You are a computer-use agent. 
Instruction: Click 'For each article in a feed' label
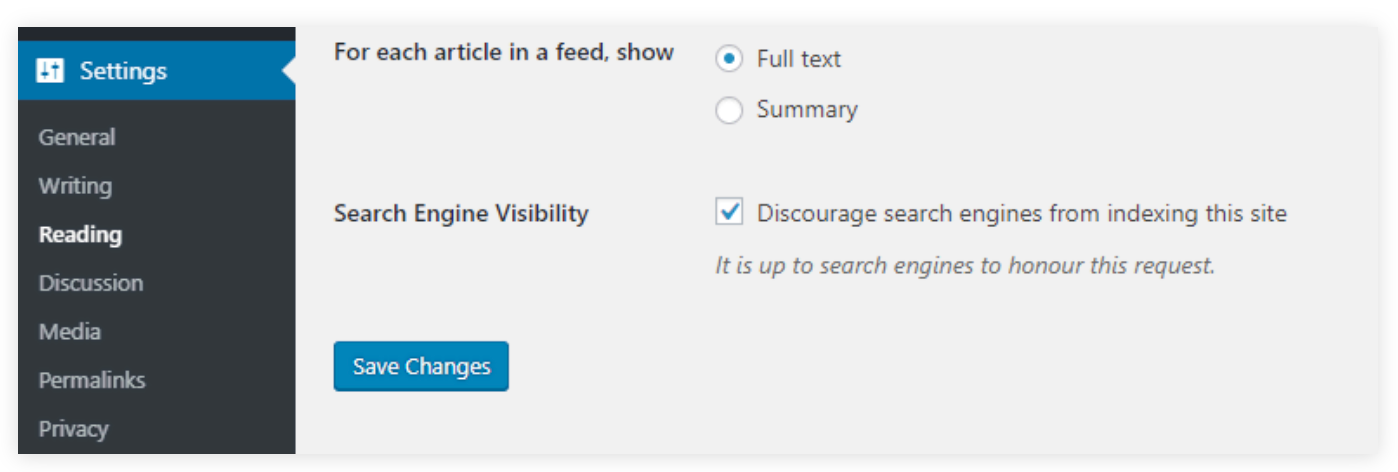click(x=503, y=52)
